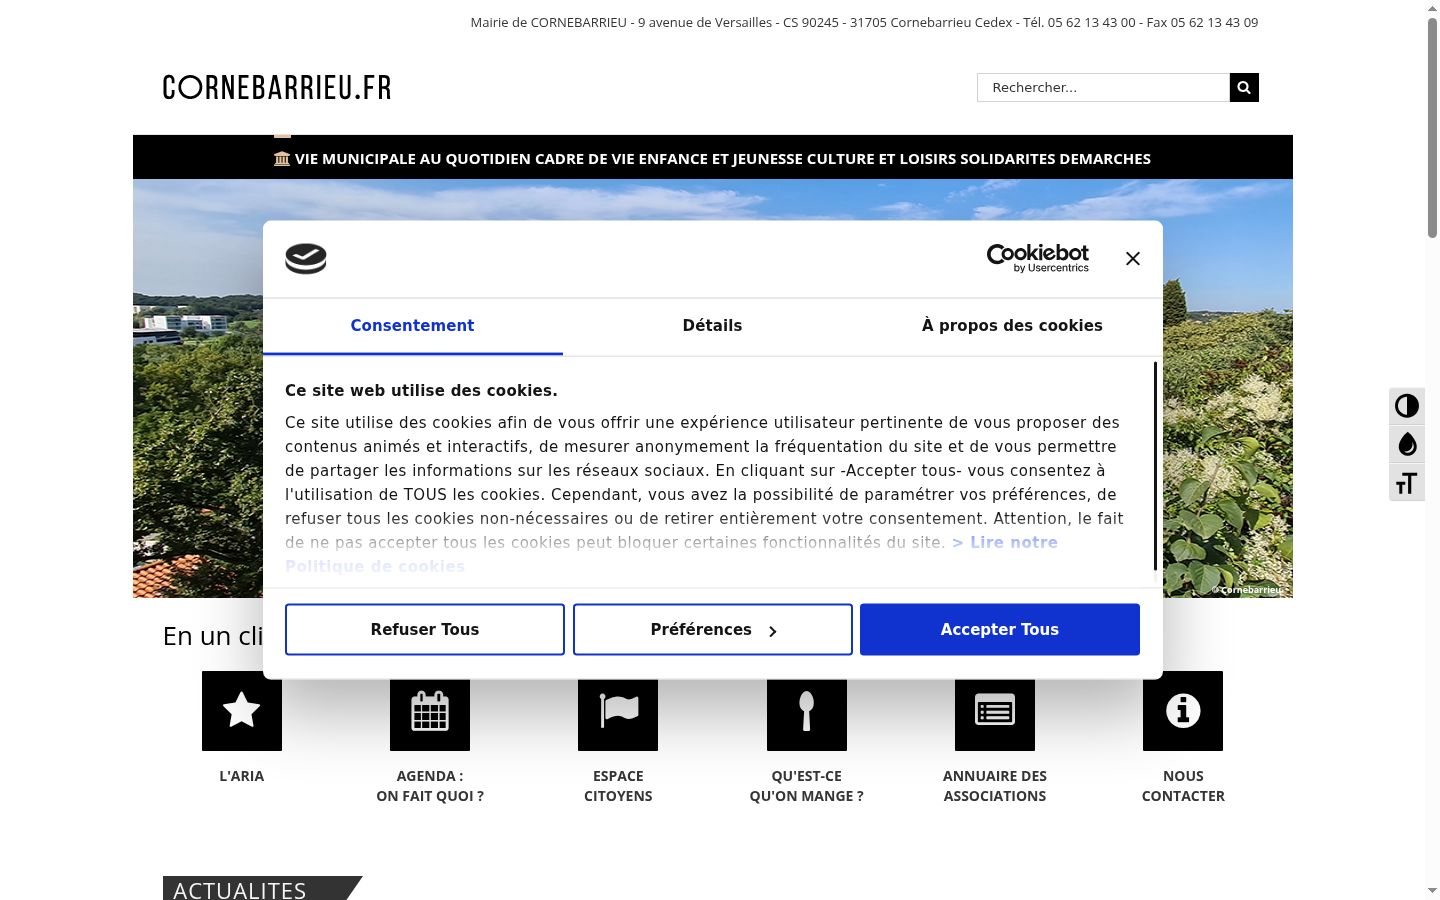Click the heading Ce site web utilise des cookies
1440x900 pixels.
point(421,391)
